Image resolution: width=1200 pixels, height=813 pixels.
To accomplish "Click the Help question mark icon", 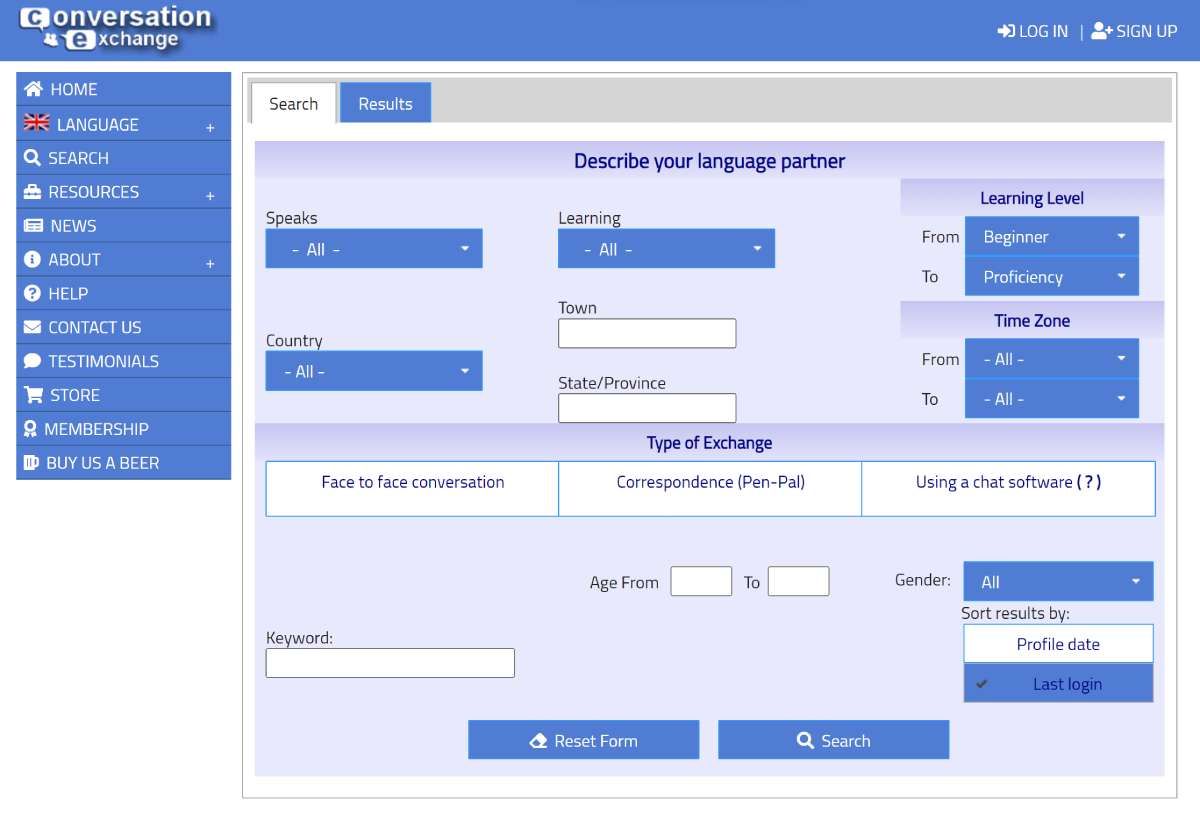I will tap(32, 293).
